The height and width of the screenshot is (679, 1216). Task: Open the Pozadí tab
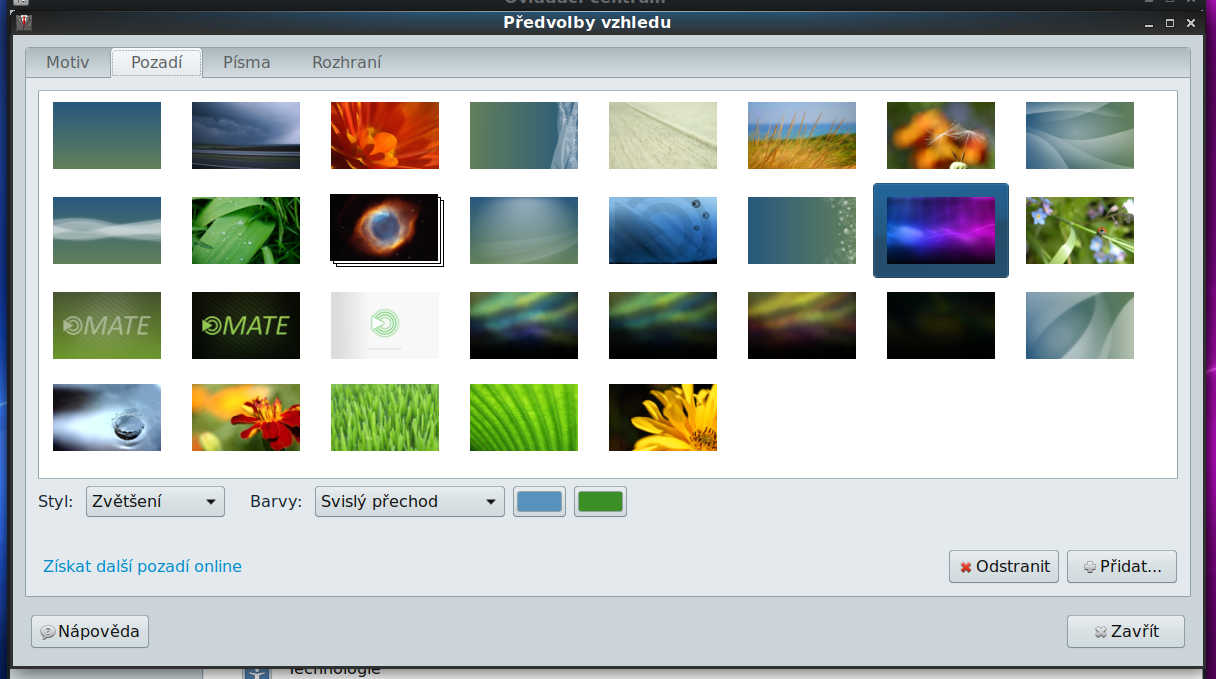pos(157,62)
